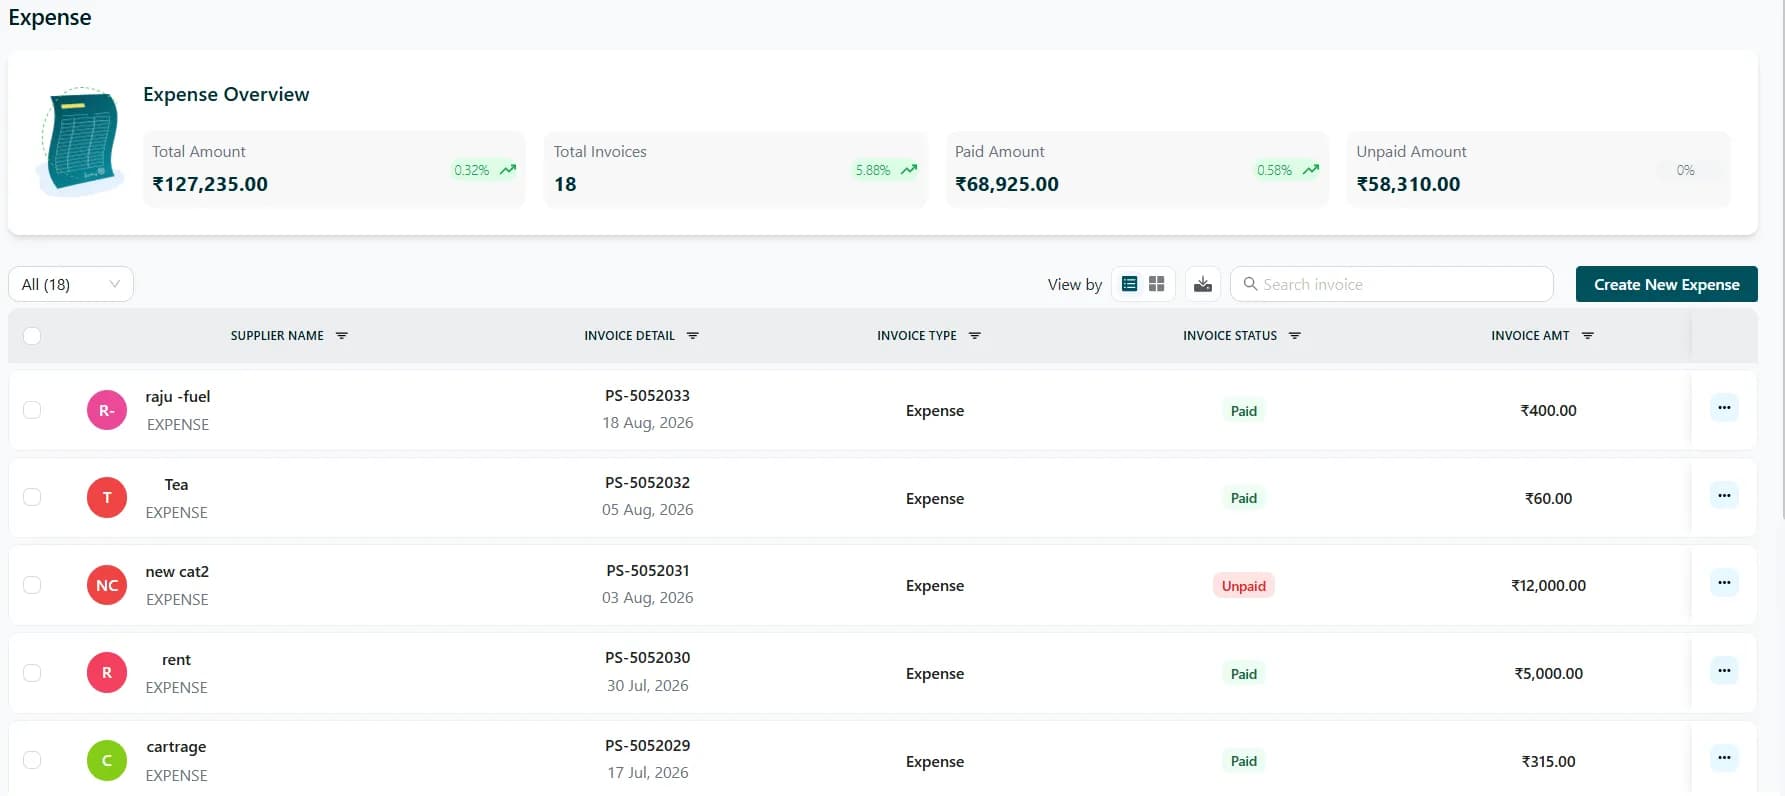Screen dimensions: 1785x796
Task: Check the new cat2 row checkbox
Action: [x=32, y=585]
